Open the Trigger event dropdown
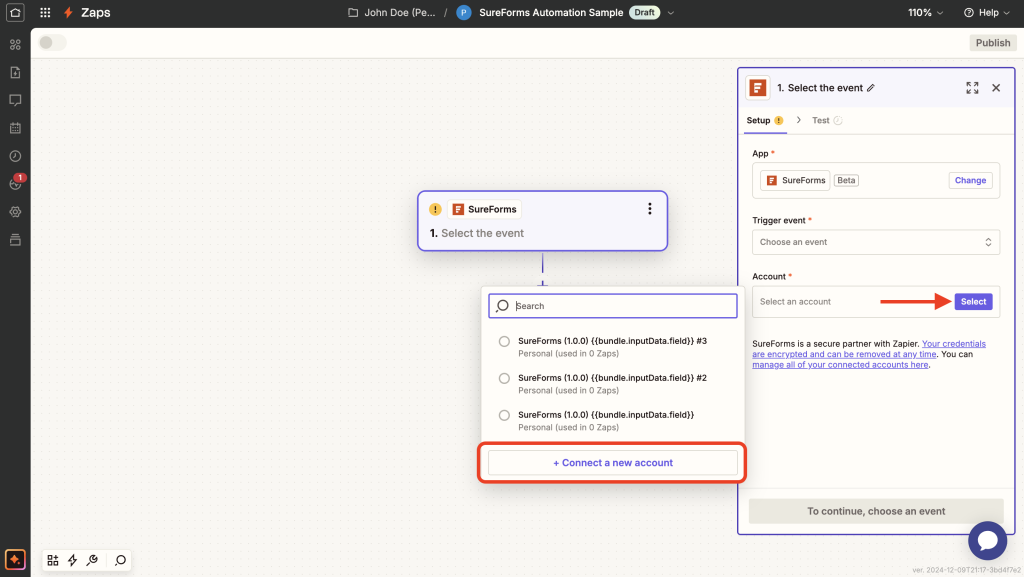 (875, 242)
